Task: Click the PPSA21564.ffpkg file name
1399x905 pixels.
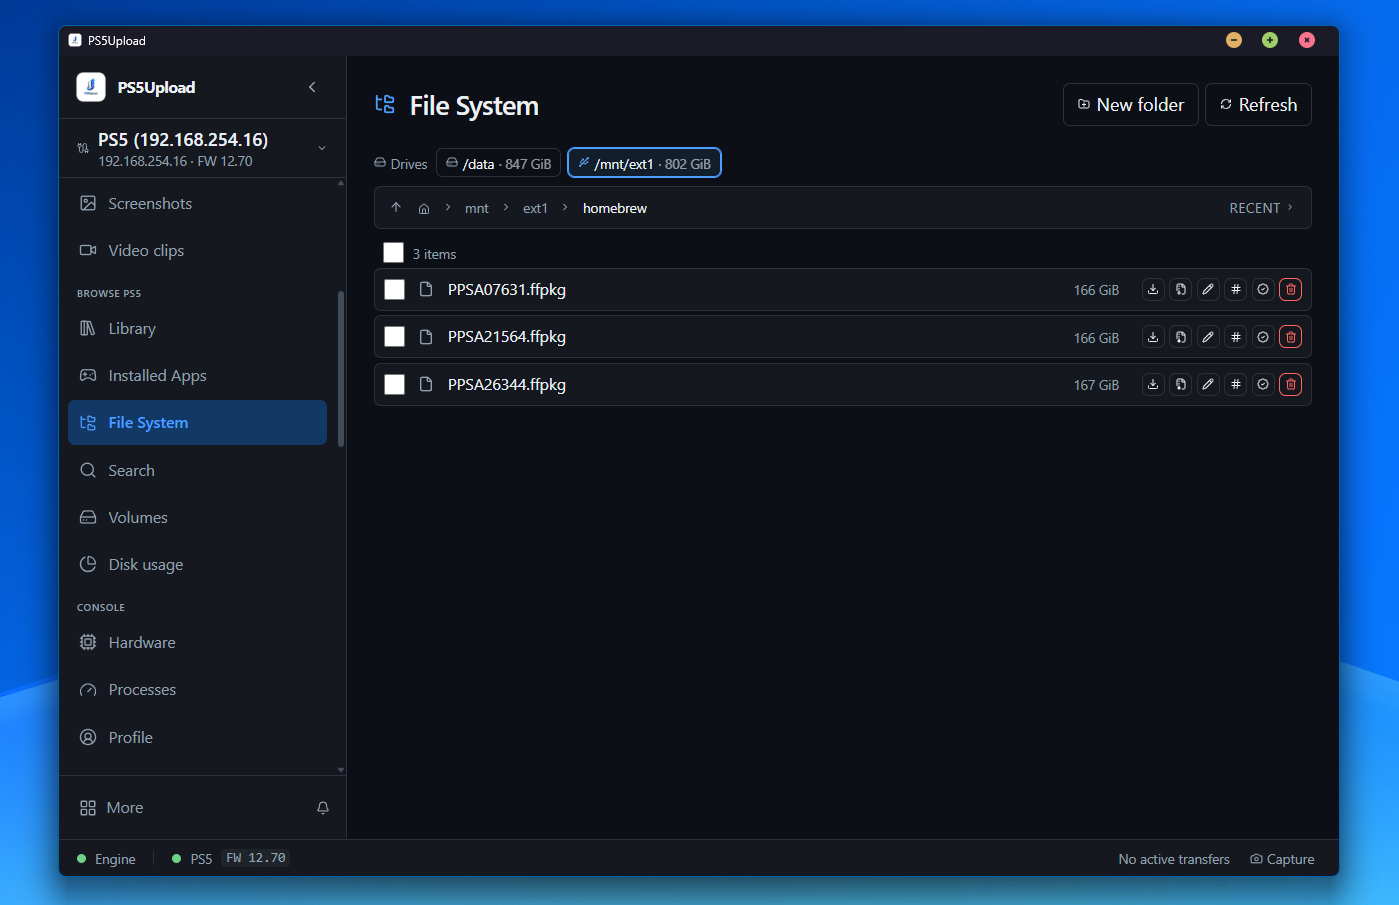Action: coord(507,337)
